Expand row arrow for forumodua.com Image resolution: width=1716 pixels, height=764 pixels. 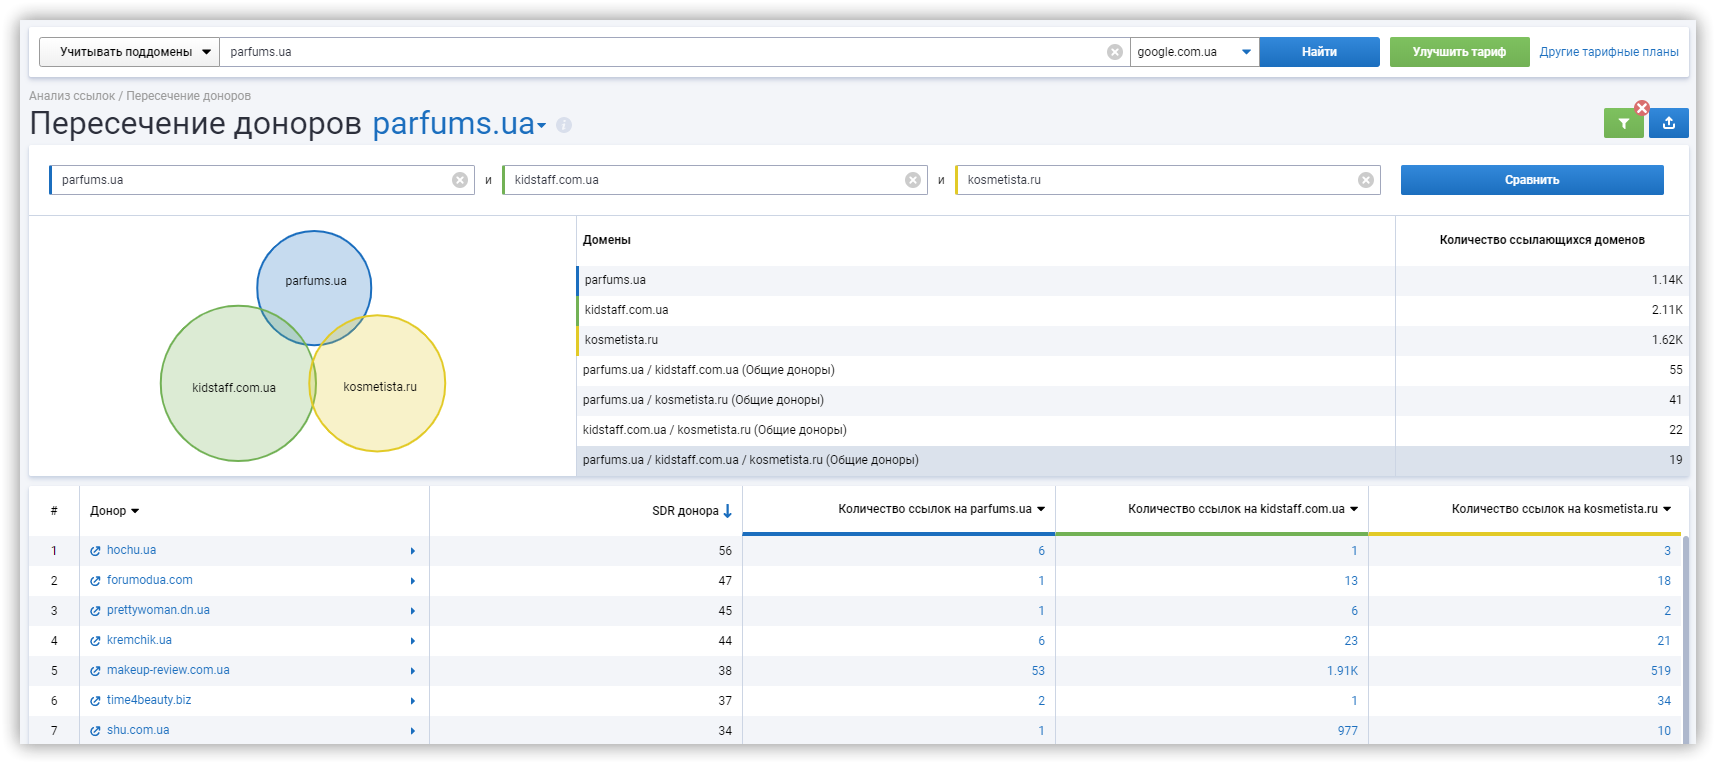pos(412,581)
